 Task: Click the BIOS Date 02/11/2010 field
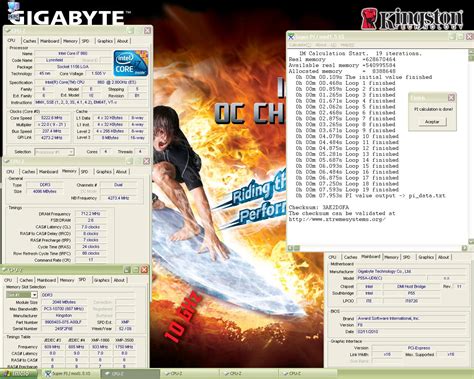[411, 332]
